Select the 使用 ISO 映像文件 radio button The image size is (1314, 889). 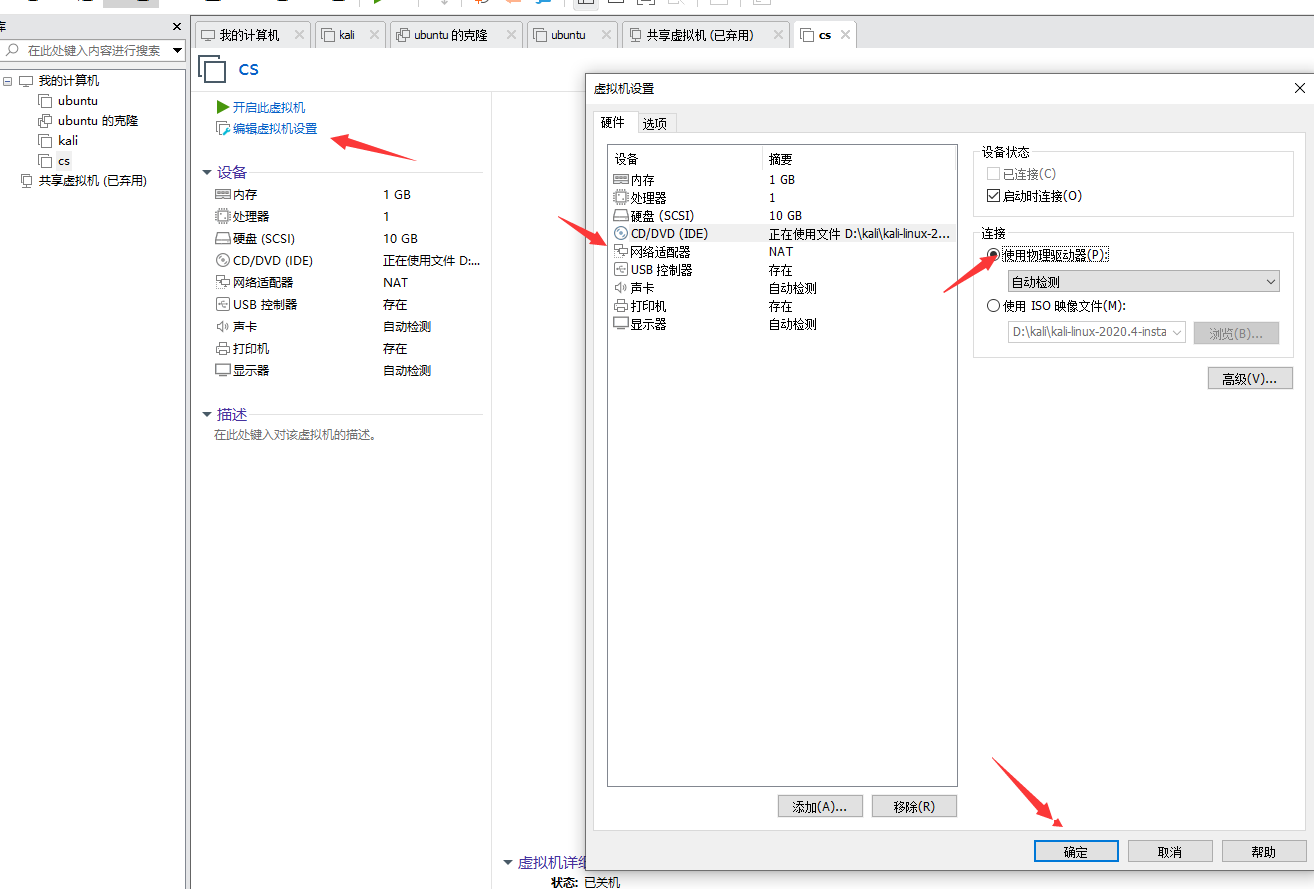pos(993,306)
